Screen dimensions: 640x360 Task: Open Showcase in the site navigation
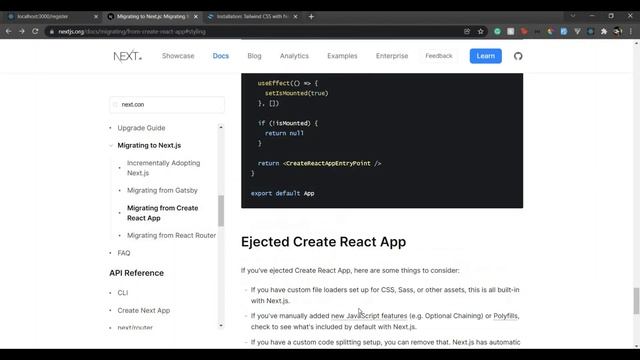[x=178, y=56]
